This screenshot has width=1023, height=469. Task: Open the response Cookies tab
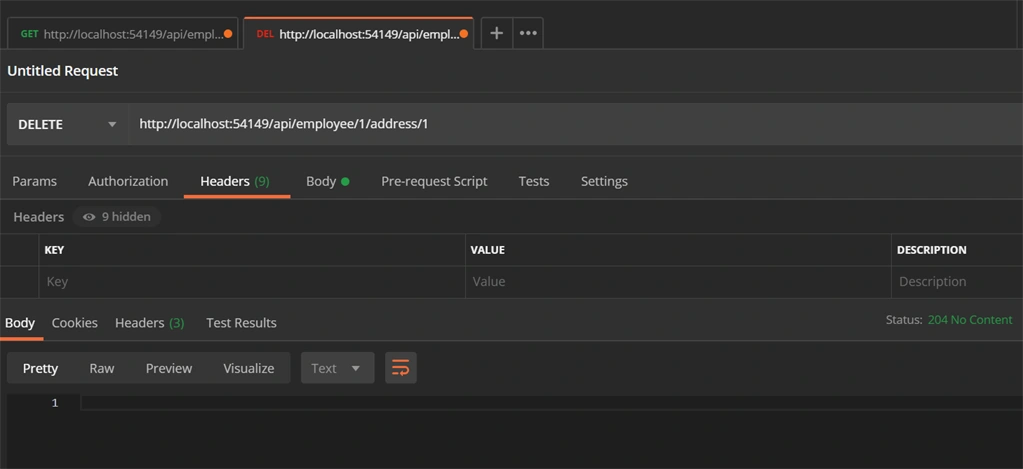pos(74,323)
